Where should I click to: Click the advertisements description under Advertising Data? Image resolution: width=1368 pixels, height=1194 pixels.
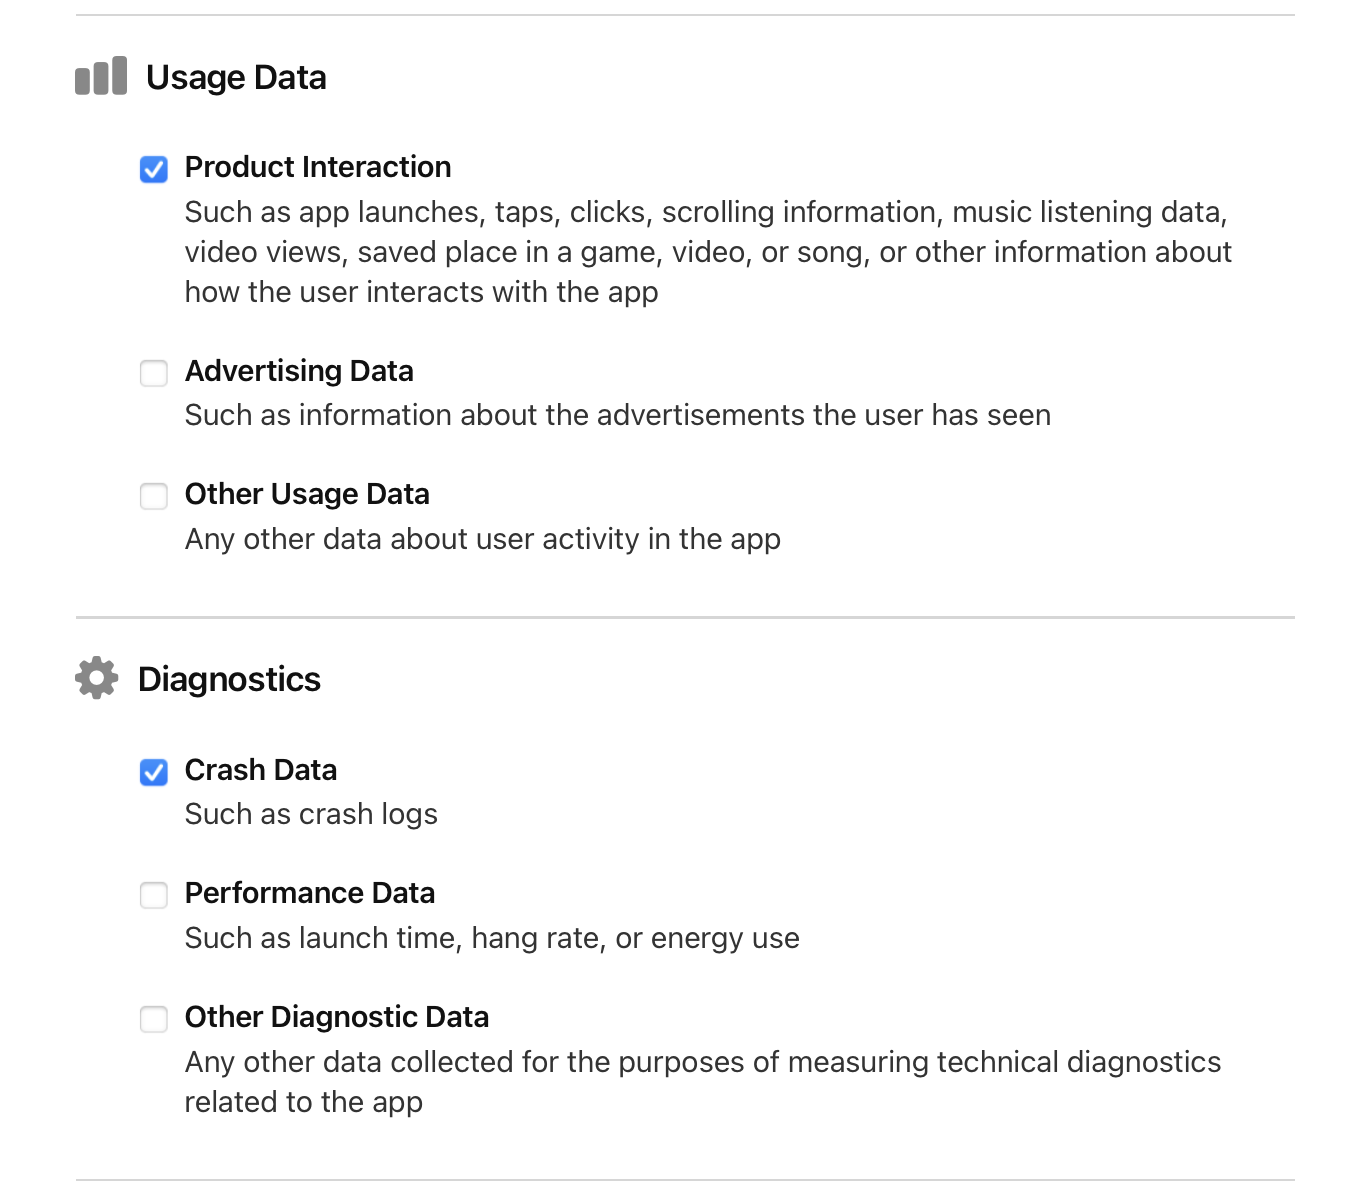coord(617,414)
